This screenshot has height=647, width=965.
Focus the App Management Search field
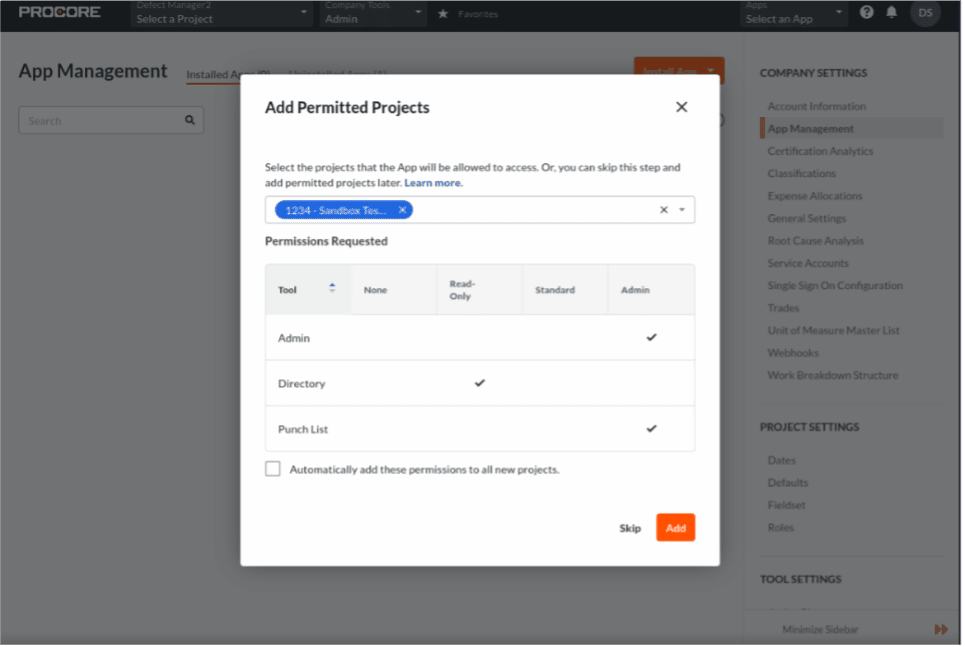click(x=111, y=121)
